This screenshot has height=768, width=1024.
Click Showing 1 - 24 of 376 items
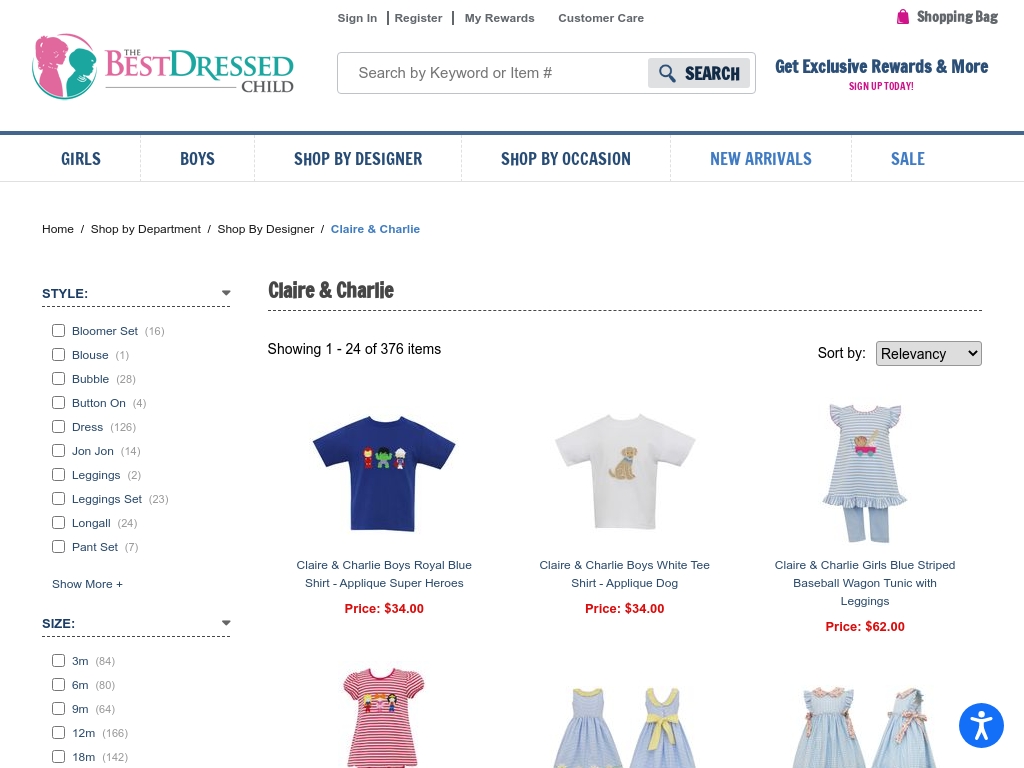(x=354, y=349)
